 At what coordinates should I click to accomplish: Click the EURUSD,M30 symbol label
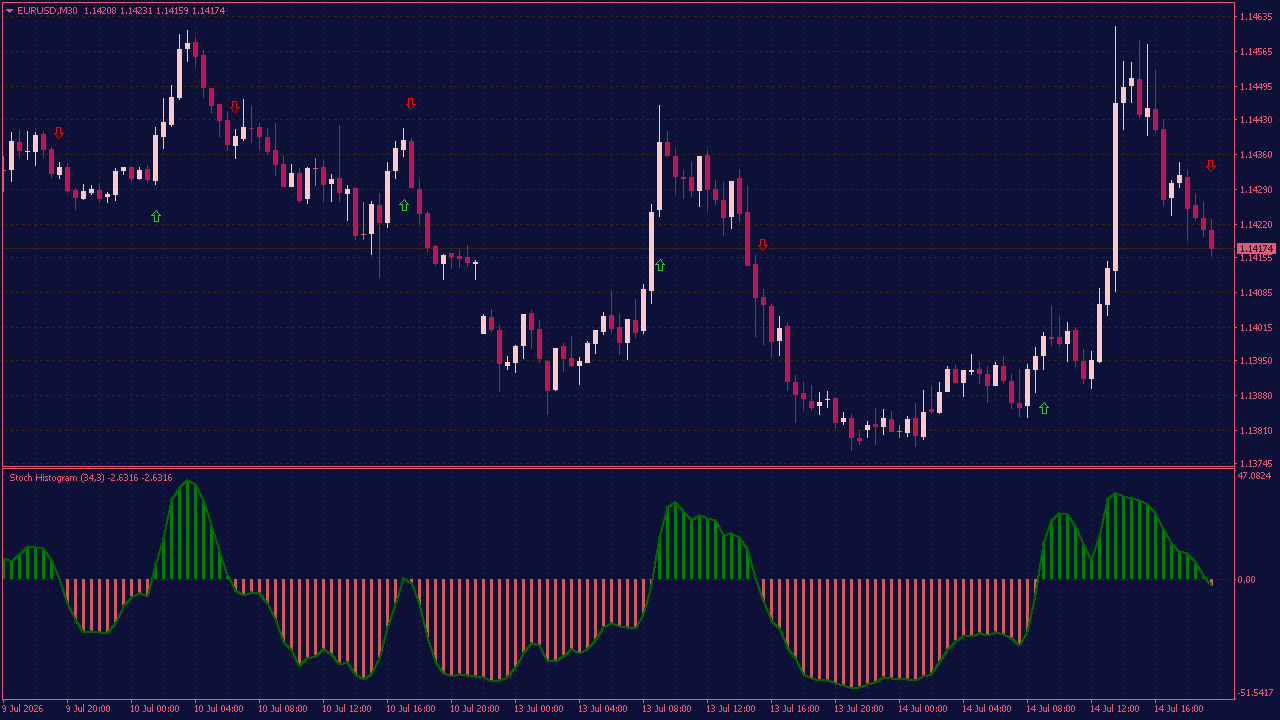point(45,10)
